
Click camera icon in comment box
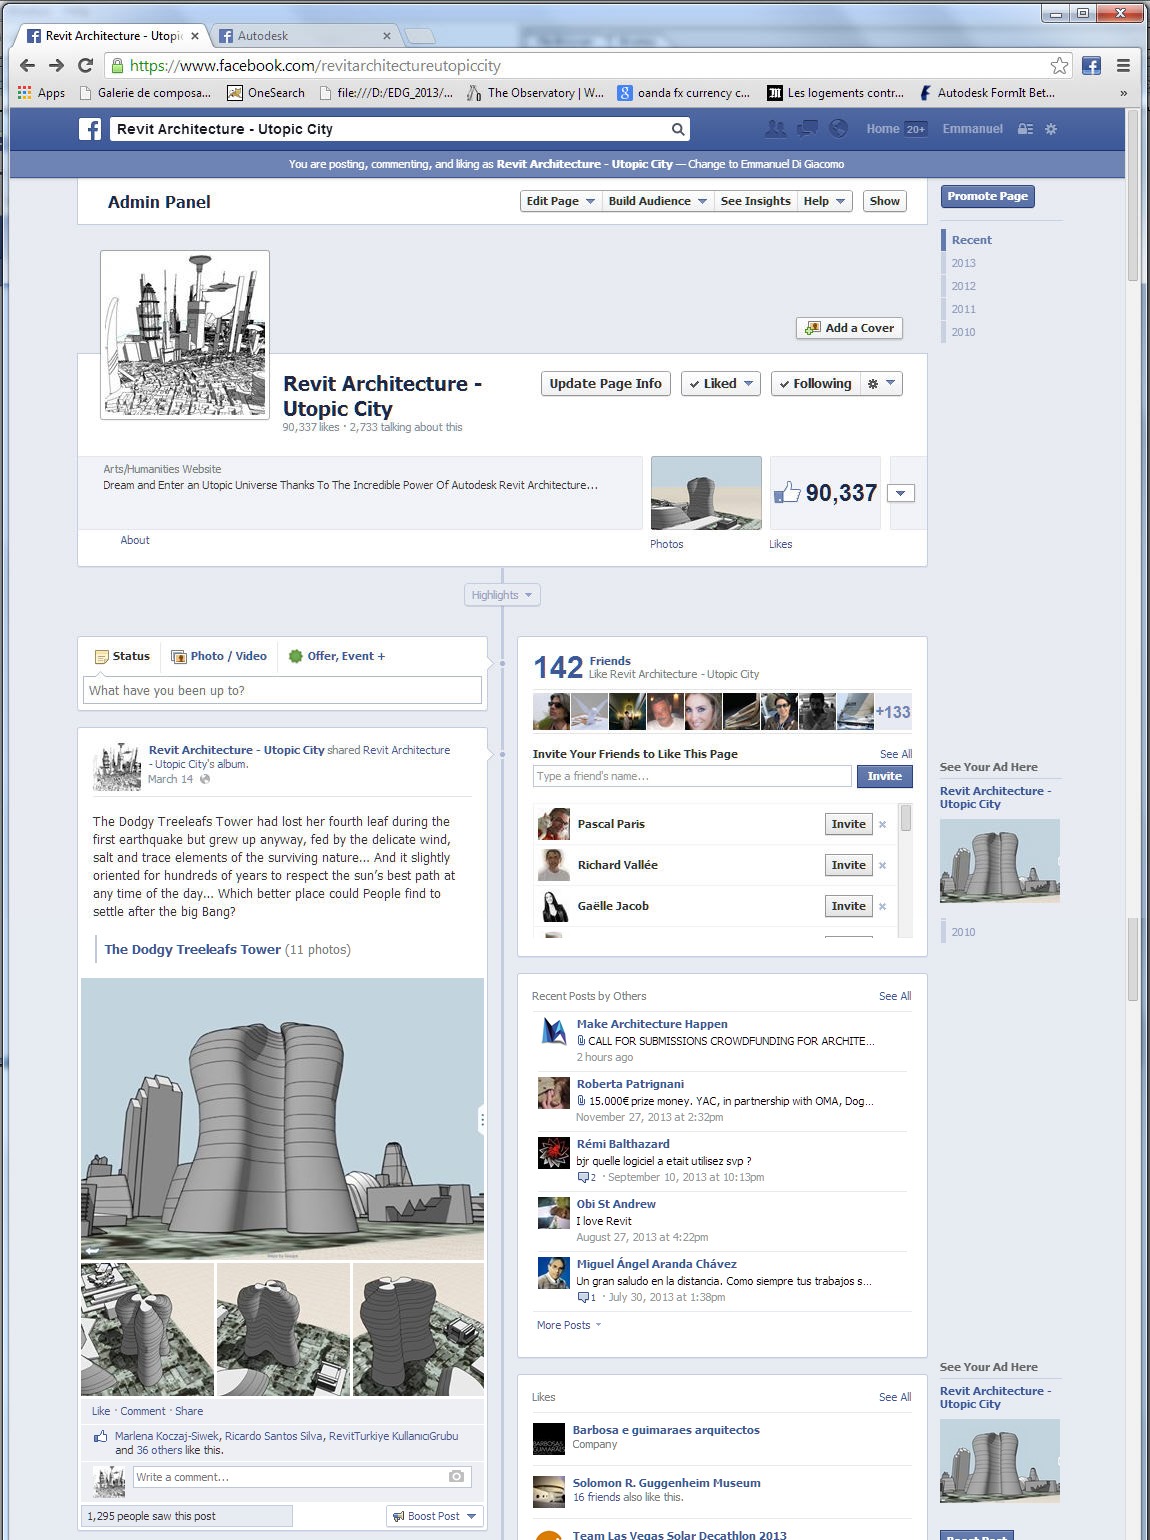click(456, 1477)
